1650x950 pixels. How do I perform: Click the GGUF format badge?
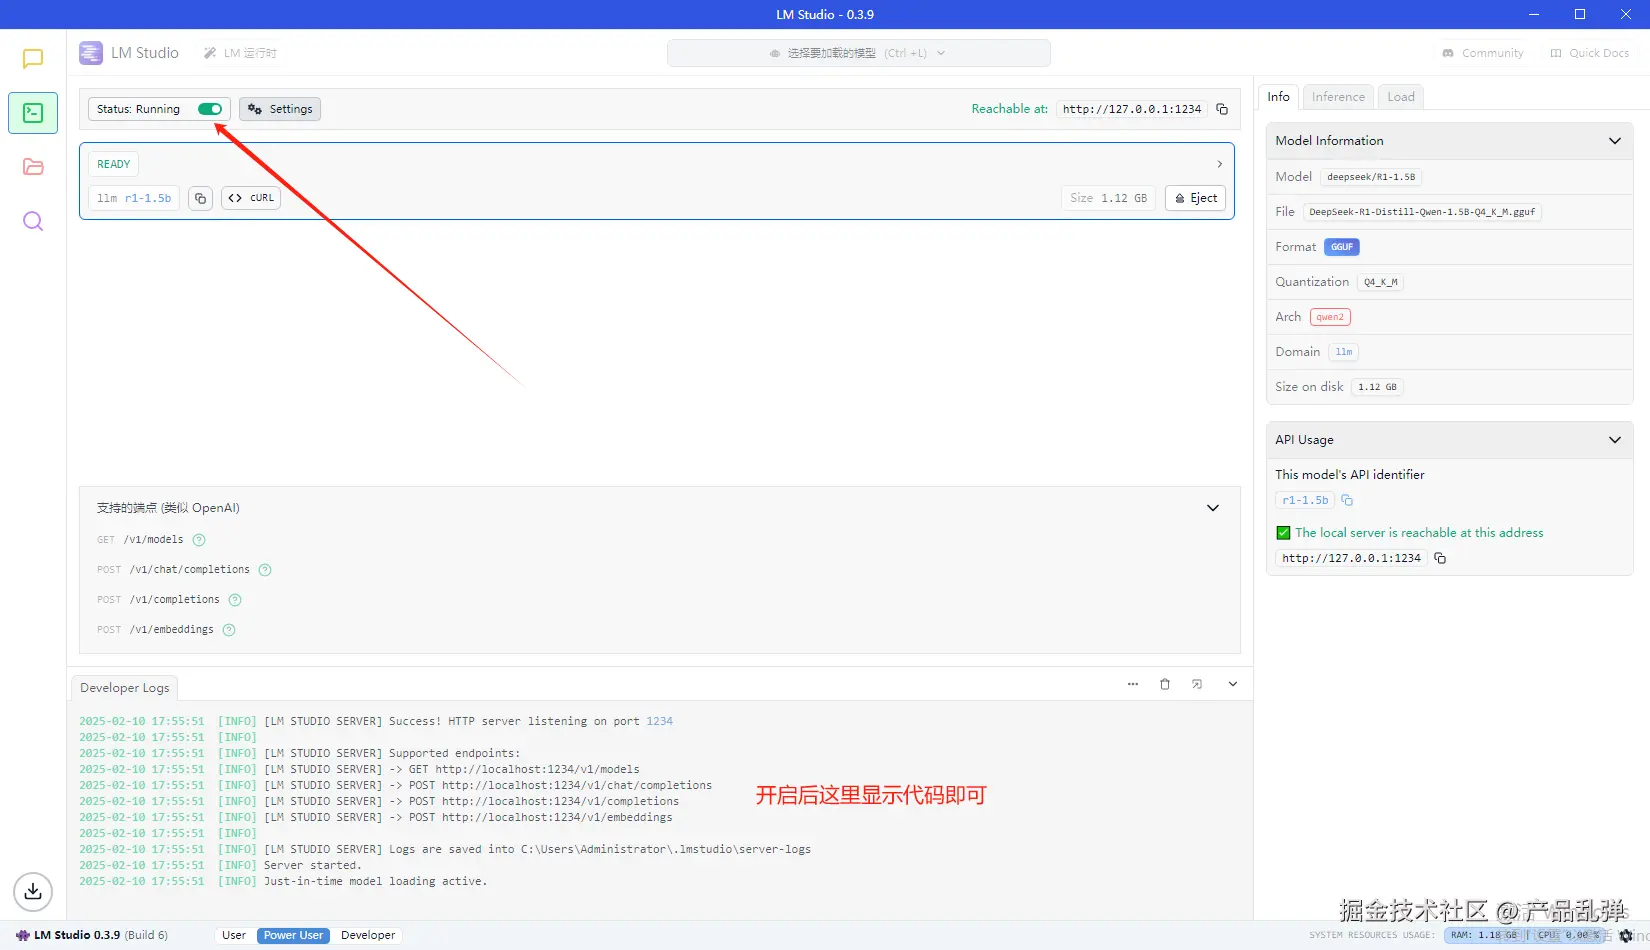coord(1342,247)
